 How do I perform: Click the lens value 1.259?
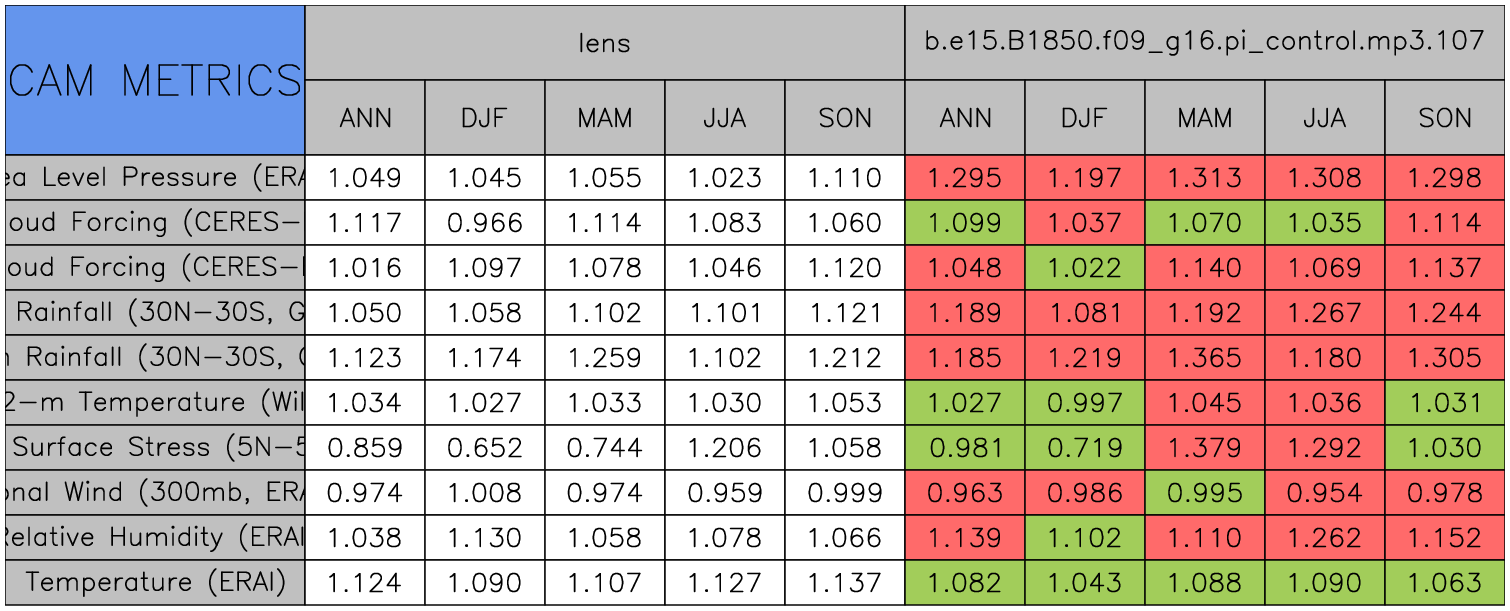click(x=604, y=357)
